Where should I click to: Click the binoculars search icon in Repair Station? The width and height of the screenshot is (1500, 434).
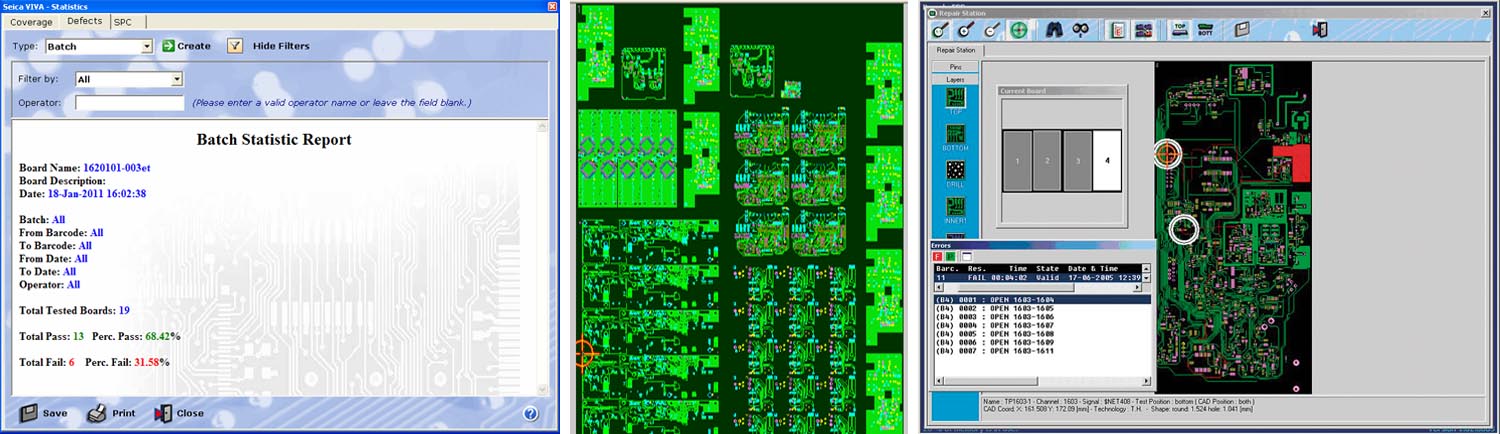point(1080,30)
